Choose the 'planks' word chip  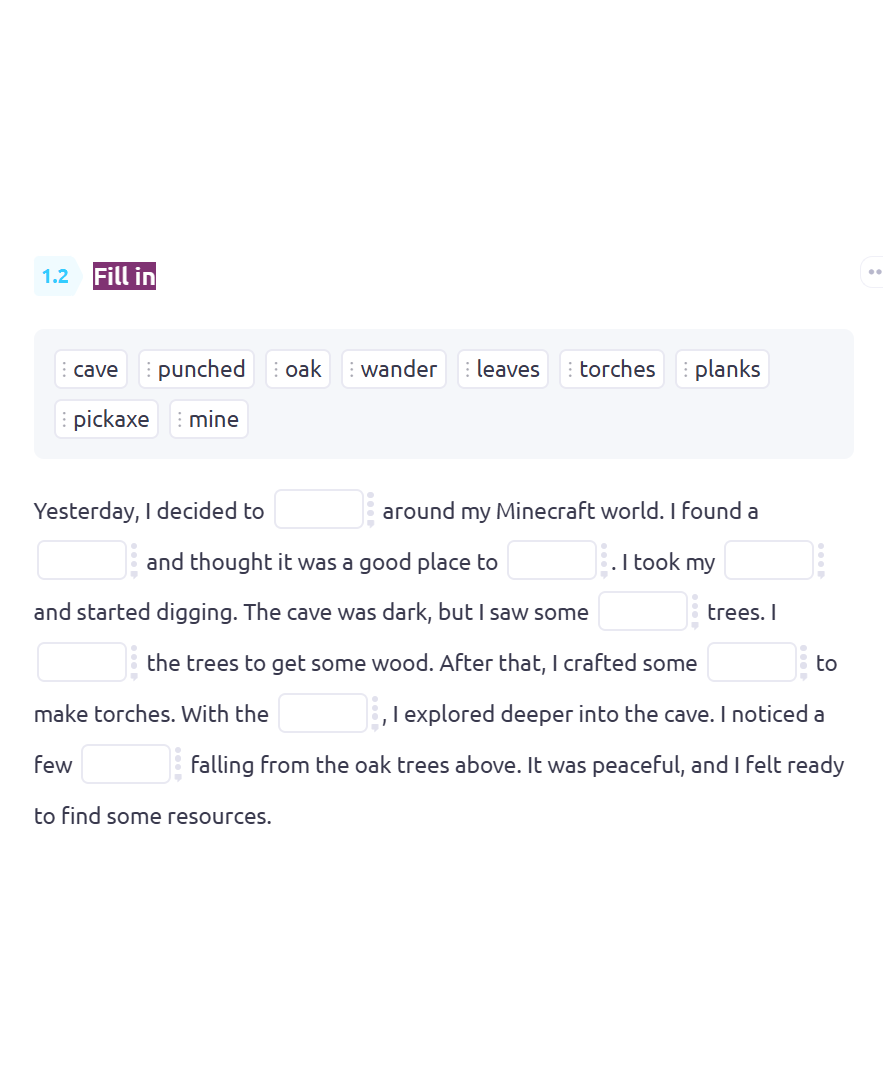722,369
